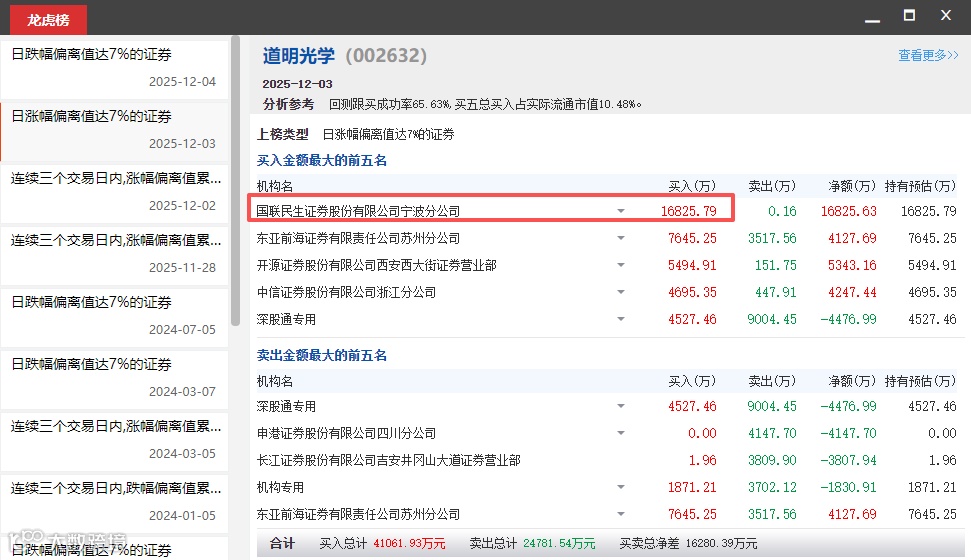Click buy amount 1871.21 in 买入 column
The width and height of the screenshot is (971, 560).
pyautogui.click(x=692, y=488)
